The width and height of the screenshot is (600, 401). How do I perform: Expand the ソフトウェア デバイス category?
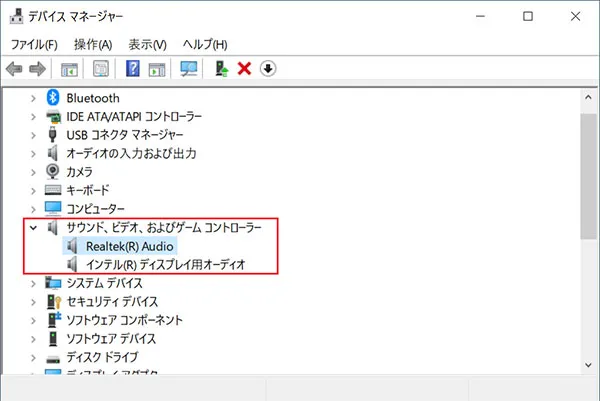pos(33,339)
